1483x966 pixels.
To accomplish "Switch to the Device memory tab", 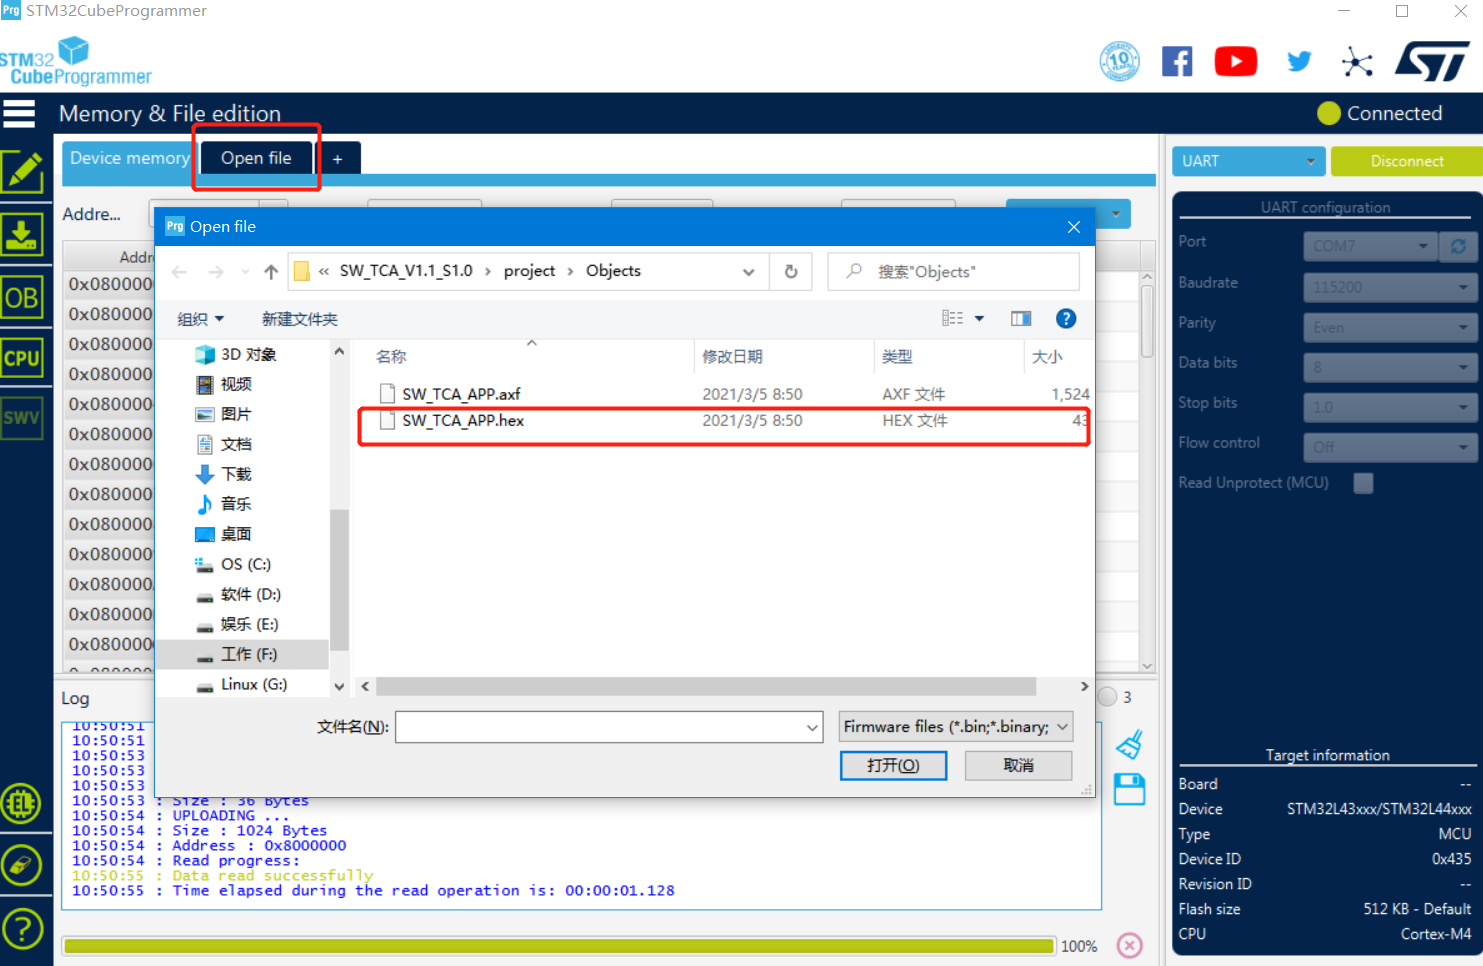I will (128, 158).
